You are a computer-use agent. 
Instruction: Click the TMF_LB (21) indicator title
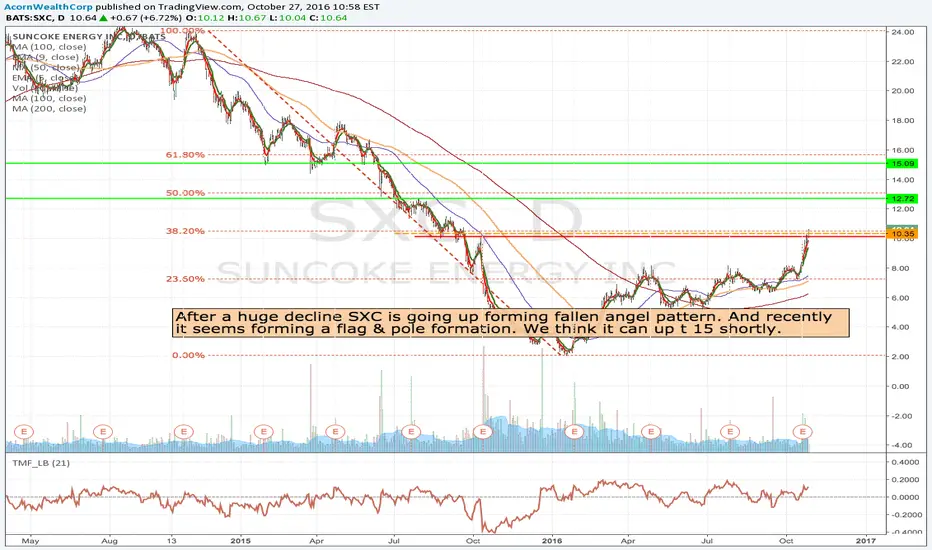(x=41, y=463)
